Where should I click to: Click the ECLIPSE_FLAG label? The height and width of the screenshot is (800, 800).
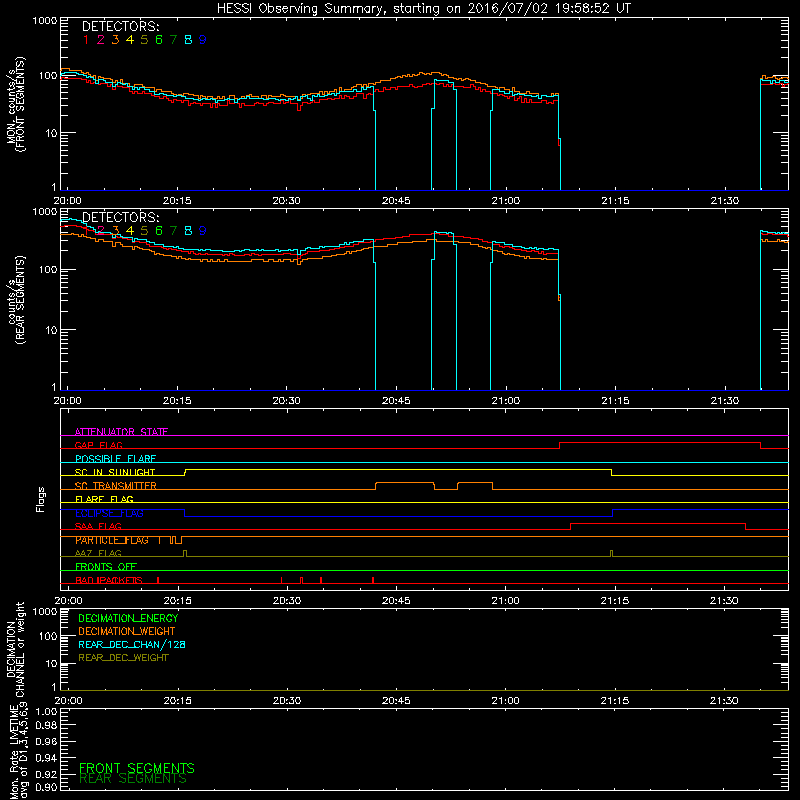109,513
